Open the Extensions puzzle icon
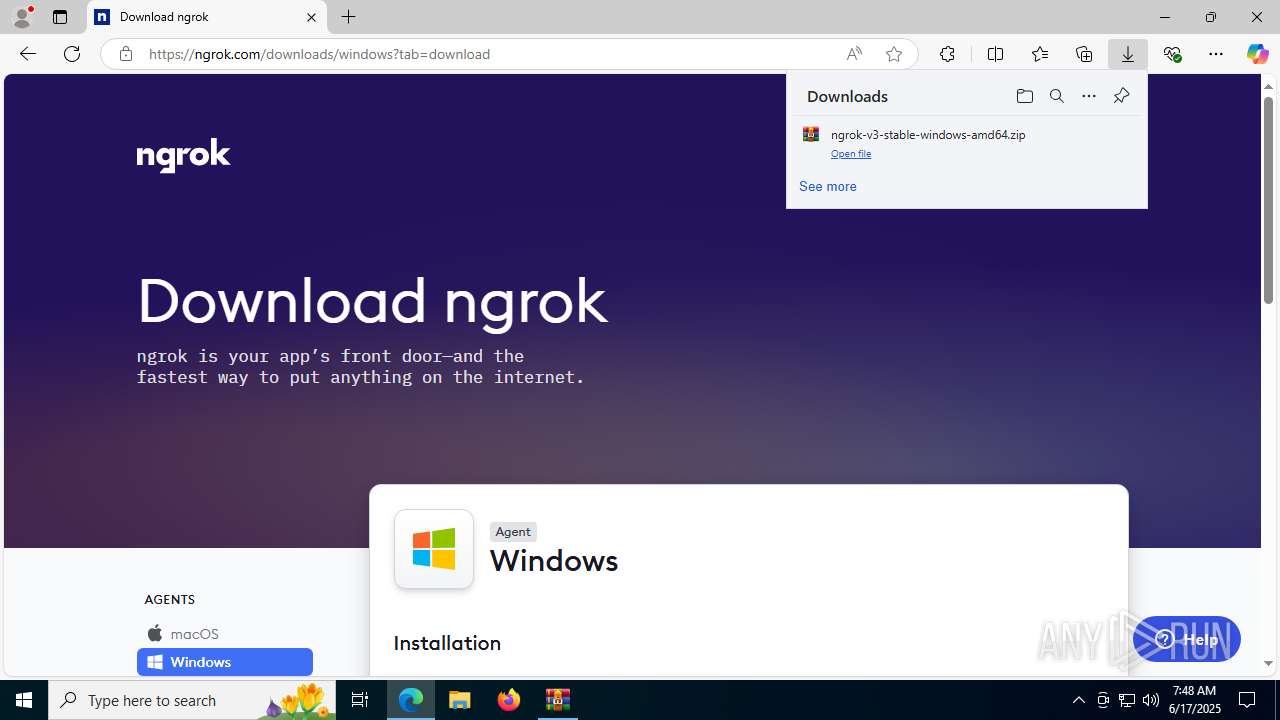1280x720 pixels. coord(947,54)
